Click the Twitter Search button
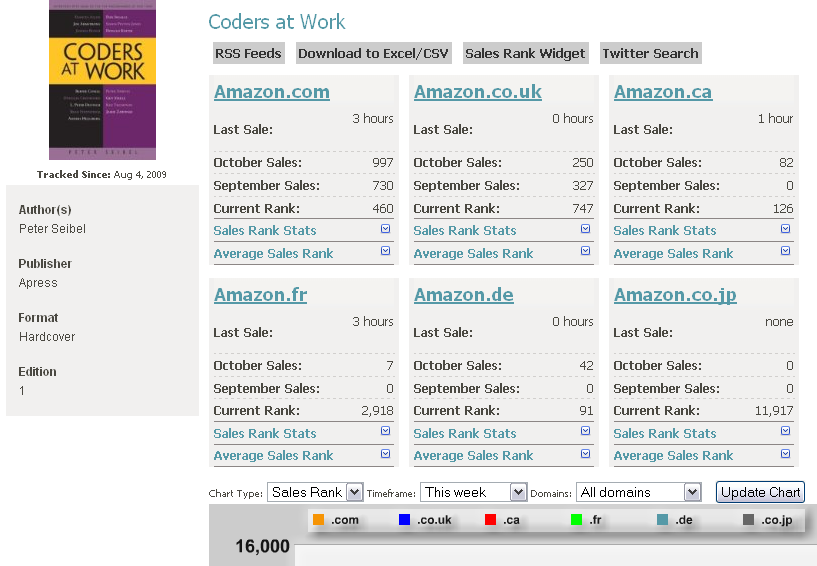This screenshot has width=817, height=566. (650, 53)
